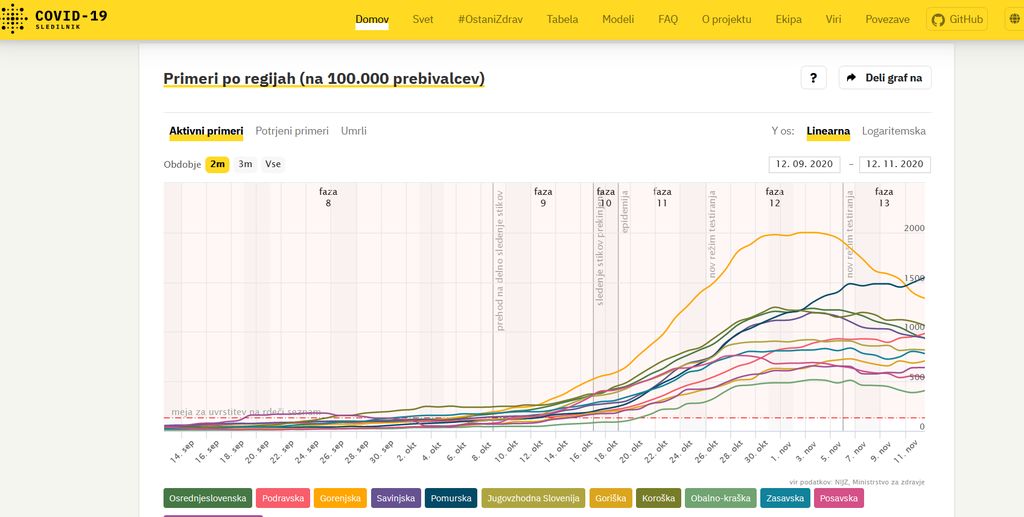Image resolution: width=1024 pixels, height=517 pixels.
Task: Set period to 3m
Action: (x=245, y=164)
